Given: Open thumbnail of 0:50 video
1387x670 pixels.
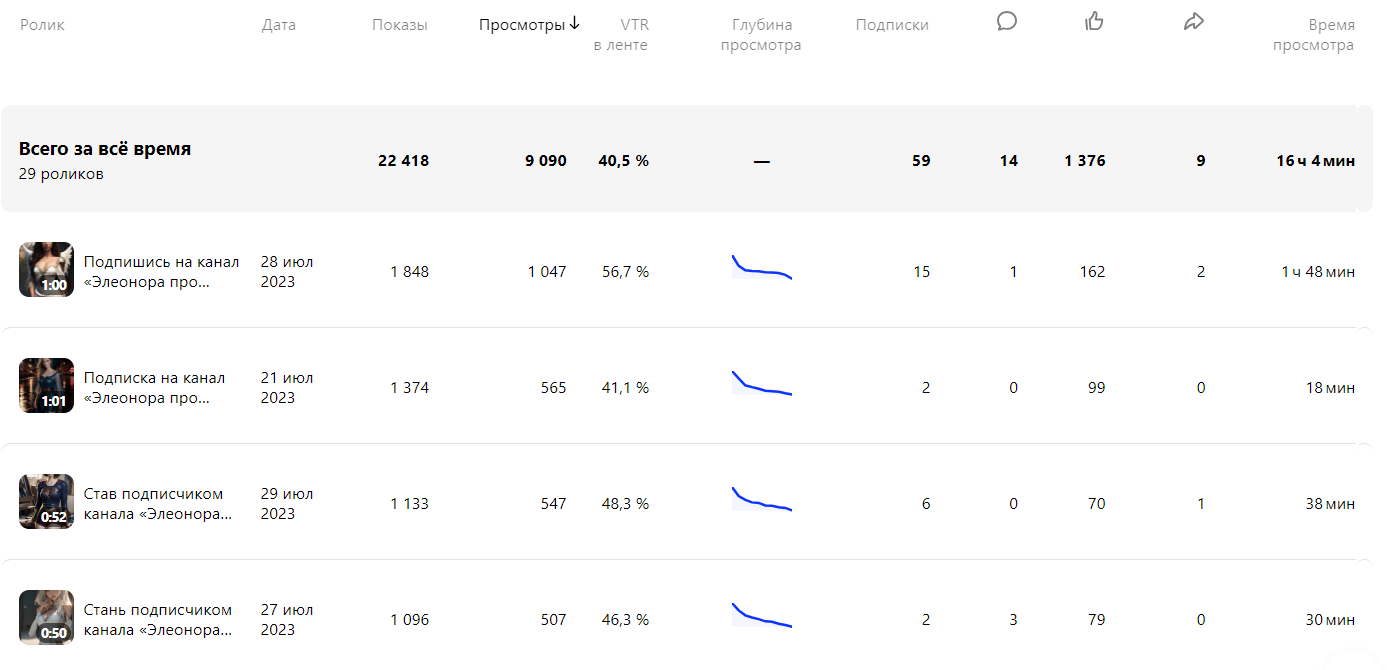Looking at the screenshot, I should pyautogui.click(x=46, y=618).
